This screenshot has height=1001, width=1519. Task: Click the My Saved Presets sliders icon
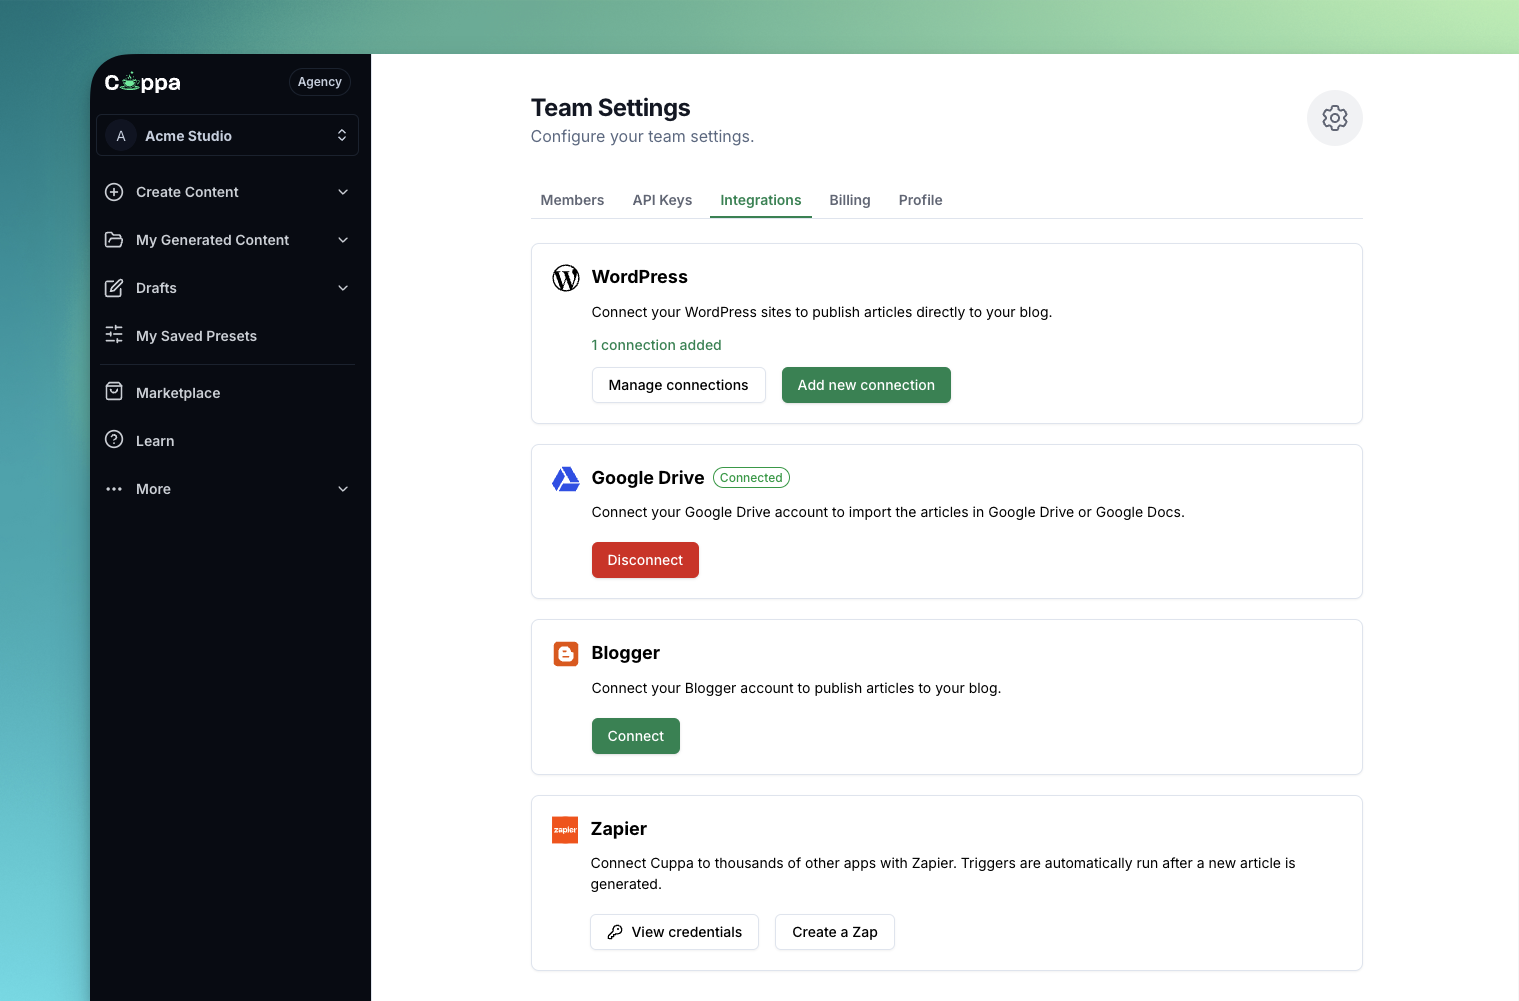pos(114,335)
